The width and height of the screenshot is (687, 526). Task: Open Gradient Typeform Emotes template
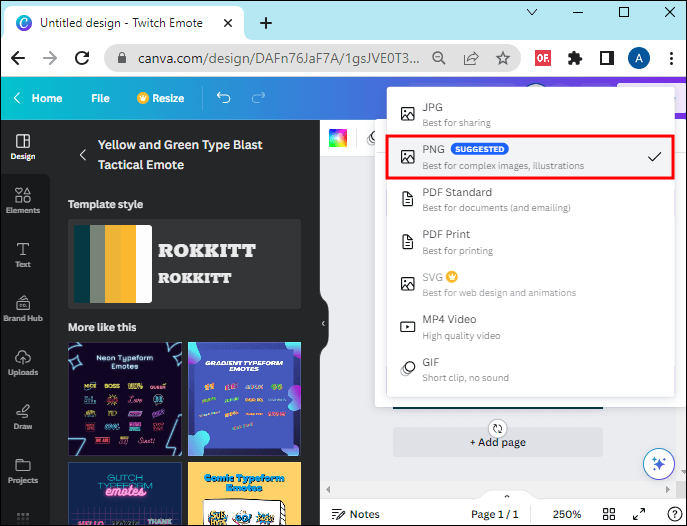pos(244,399)
